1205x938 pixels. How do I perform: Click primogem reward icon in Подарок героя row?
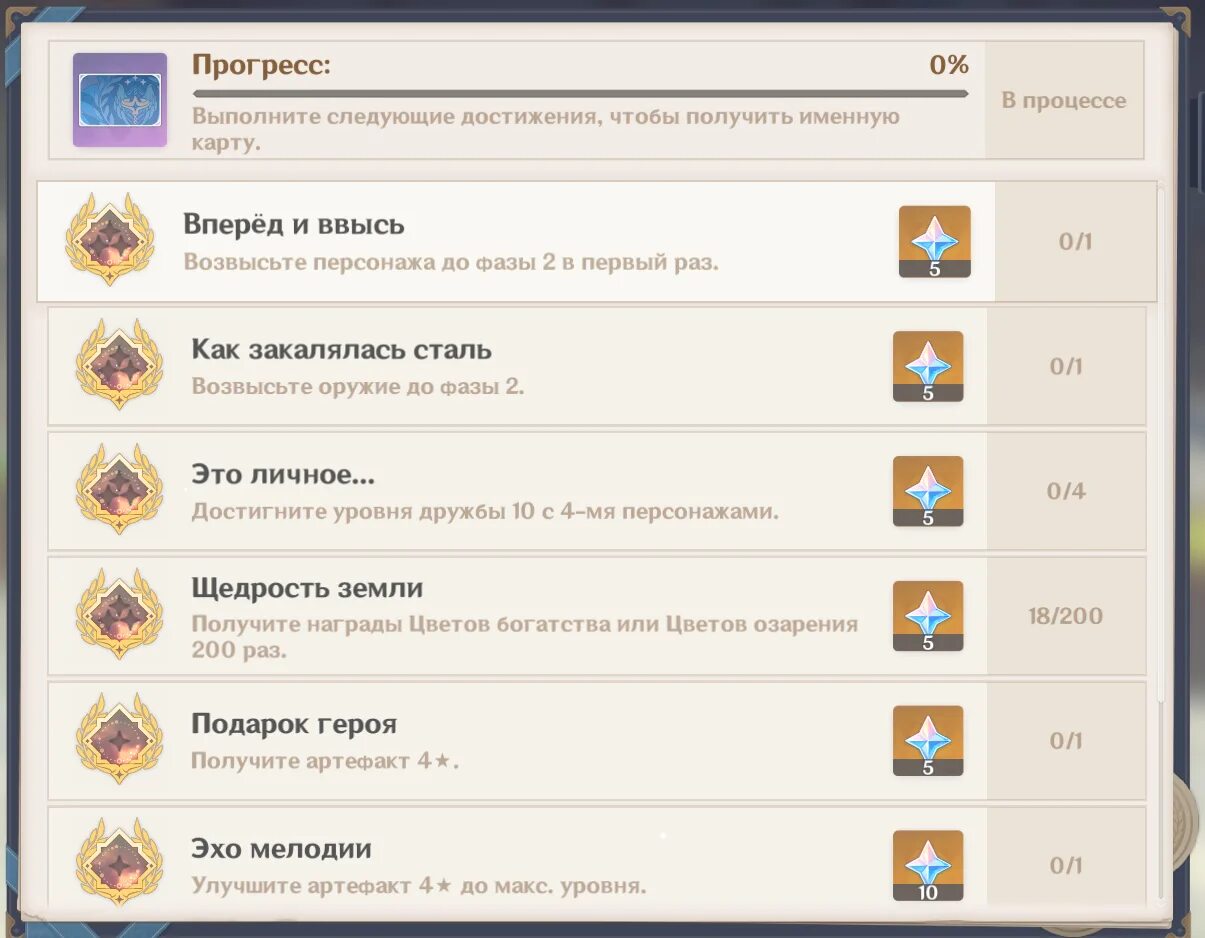(928, 741)
